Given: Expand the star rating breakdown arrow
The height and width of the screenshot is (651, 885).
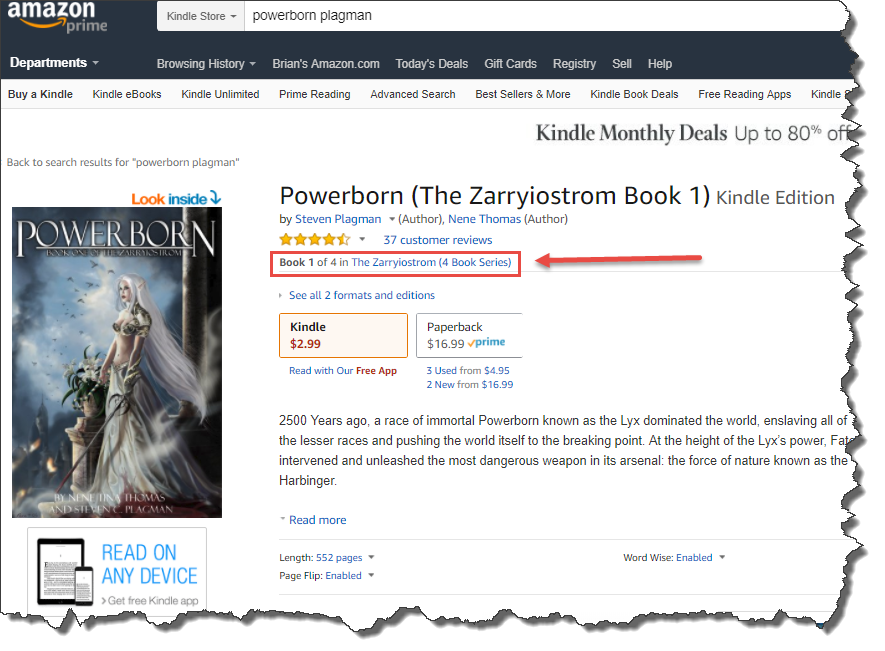Looking at the screenshot, I should [x=362, y=239].
